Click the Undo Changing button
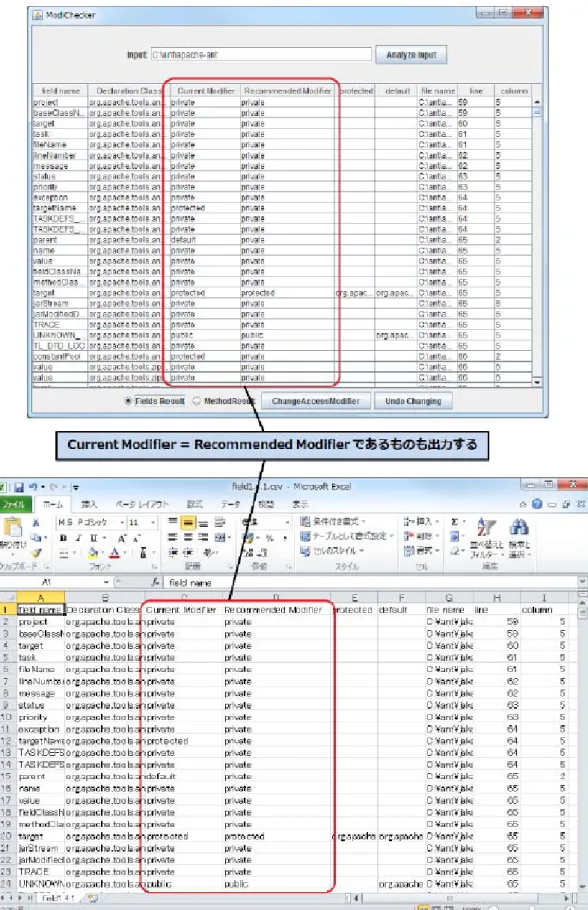The image size is (588, 910). point(413,401)
